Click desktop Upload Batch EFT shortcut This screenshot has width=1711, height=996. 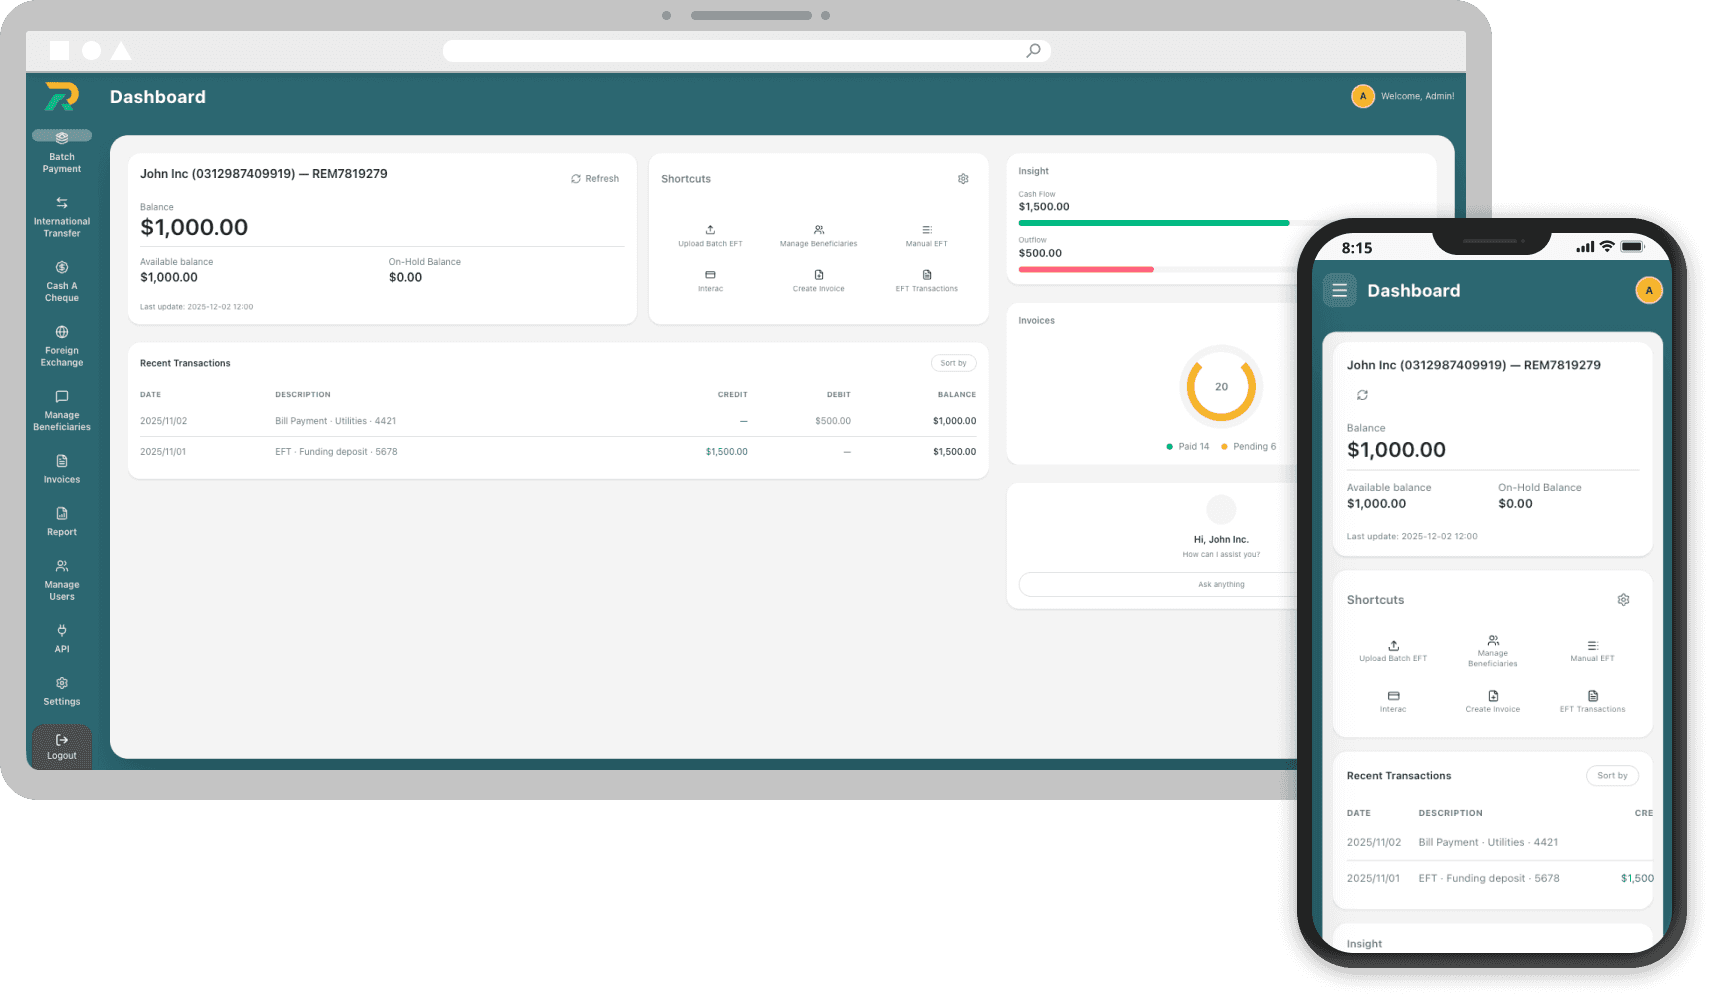710,236
